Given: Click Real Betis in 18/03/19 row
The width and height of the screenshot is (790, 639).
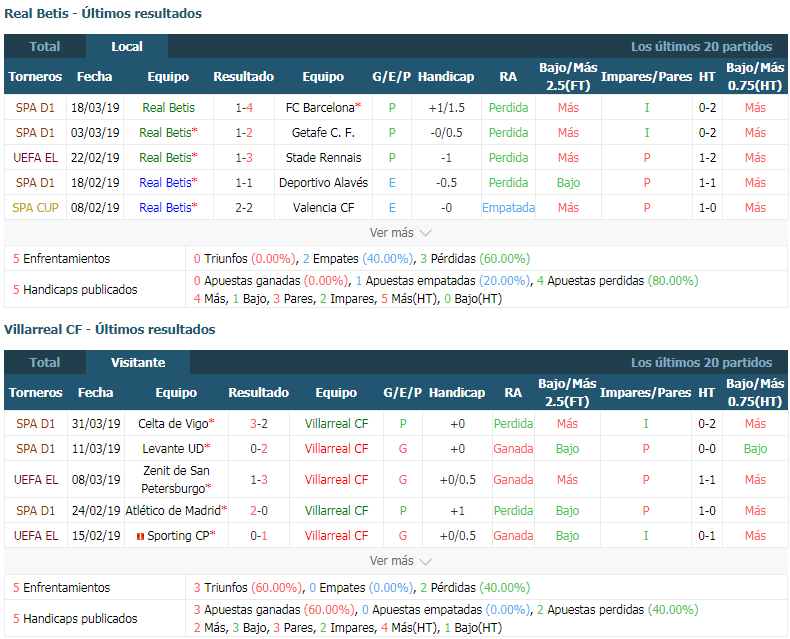Looking at the screenshot, I should tap(168, 107).
